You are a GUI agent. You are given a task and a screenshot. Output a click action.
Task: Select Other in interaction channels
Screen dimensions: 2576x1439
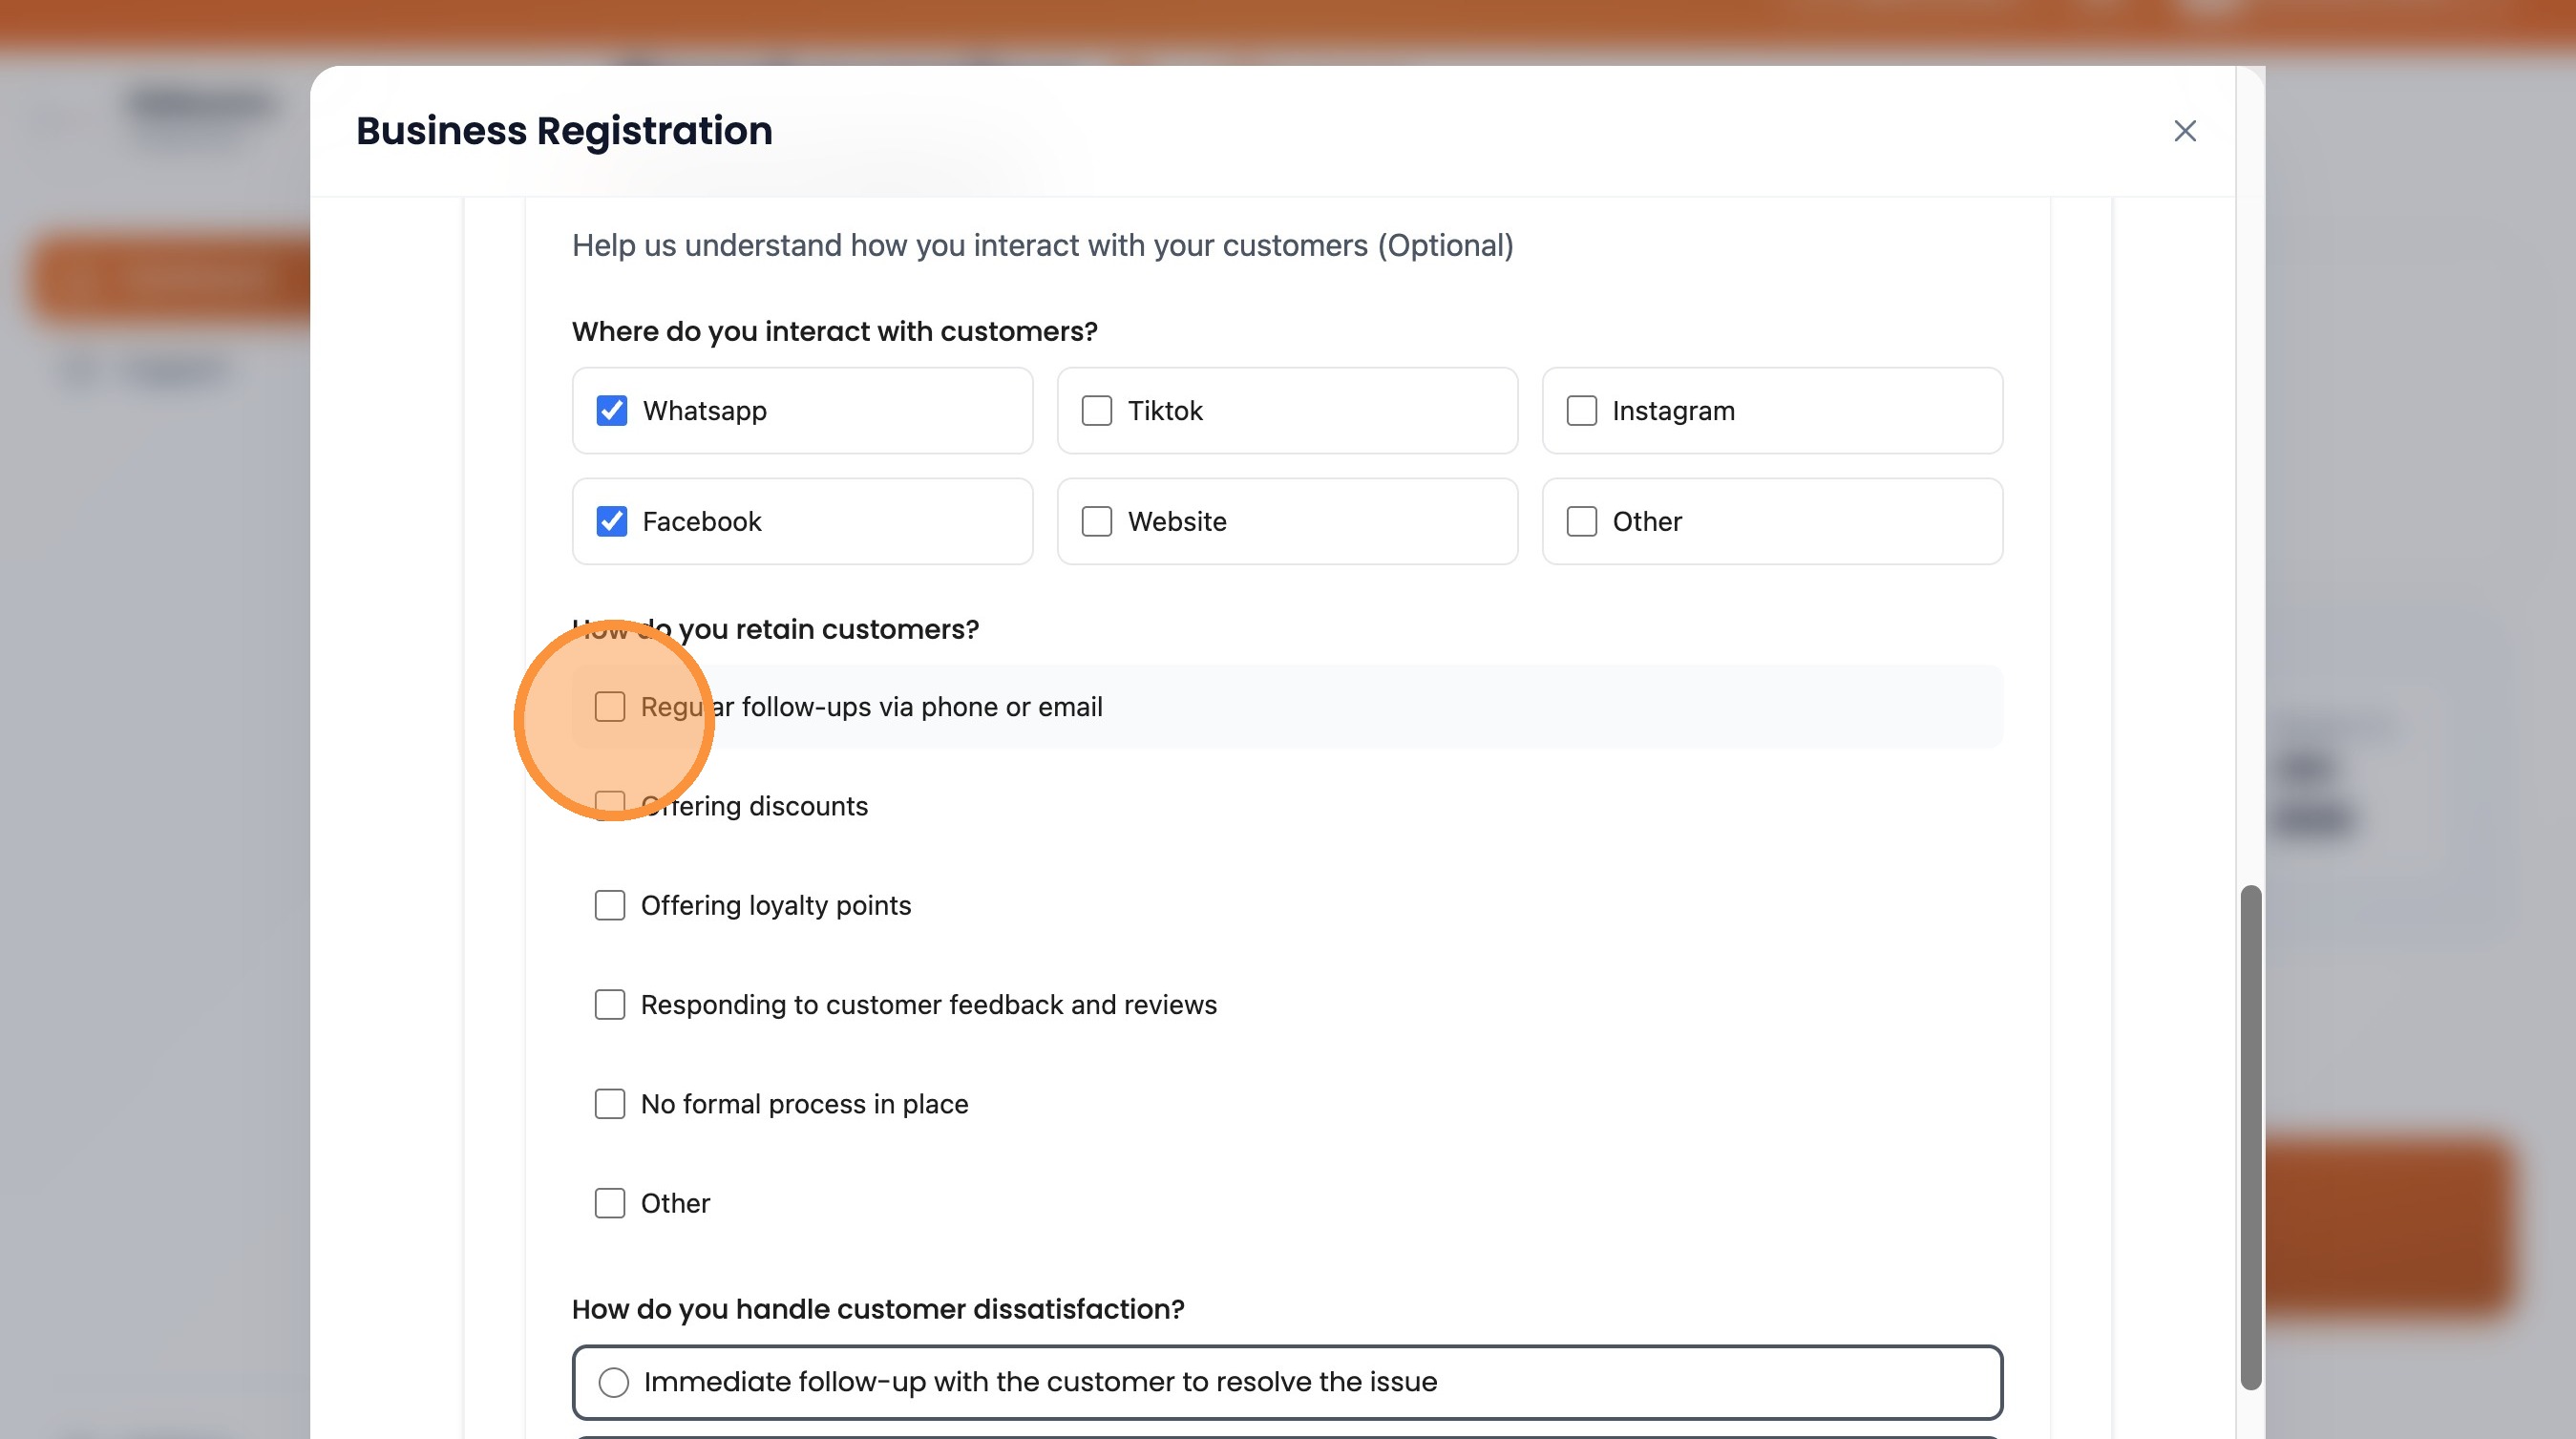click(x=1581, y=521)
